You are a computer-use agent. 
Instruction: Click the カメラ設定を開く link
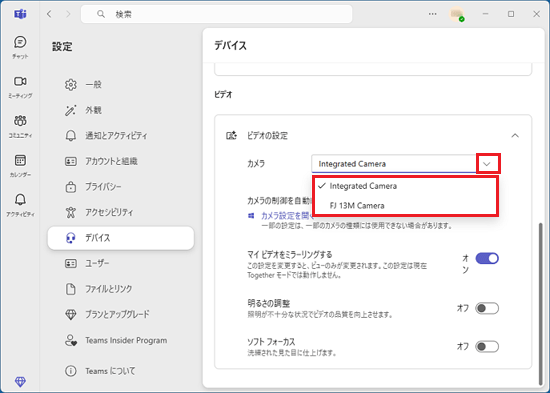point(287,215)
